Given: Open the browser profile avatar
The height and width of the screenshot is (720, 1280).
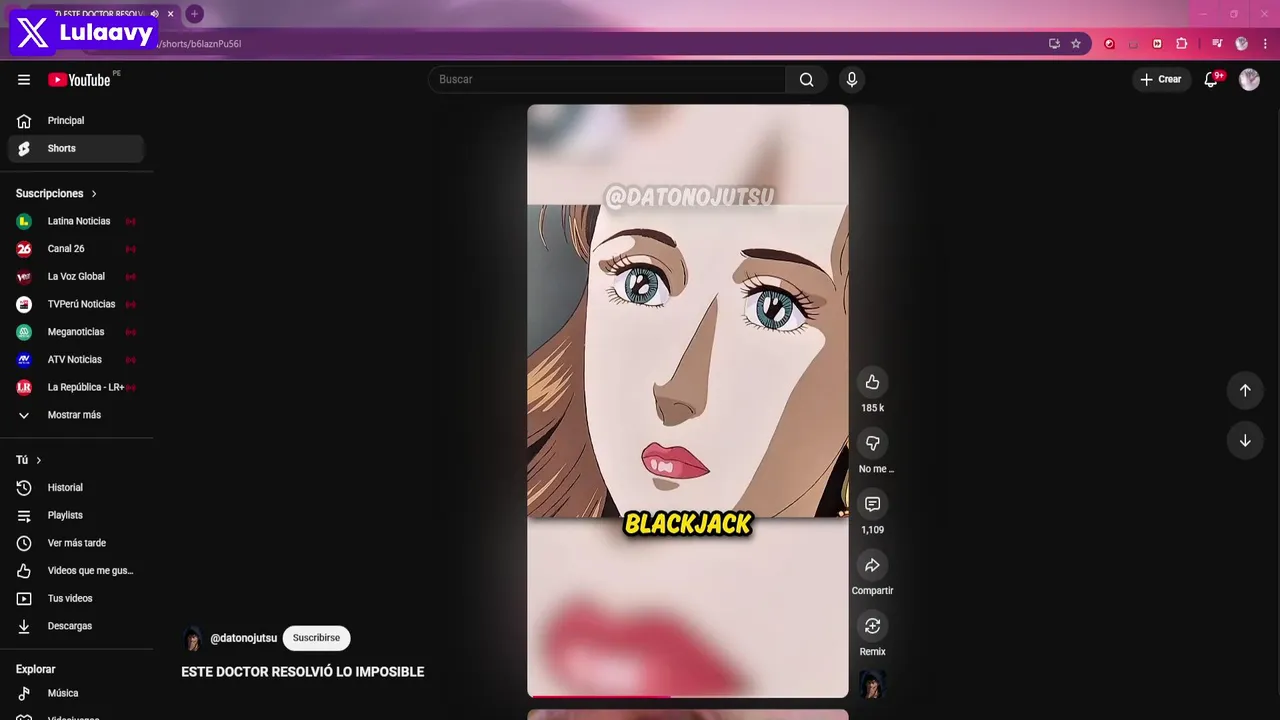Looking at the screenshot, I should click(x=1242, y=44).
